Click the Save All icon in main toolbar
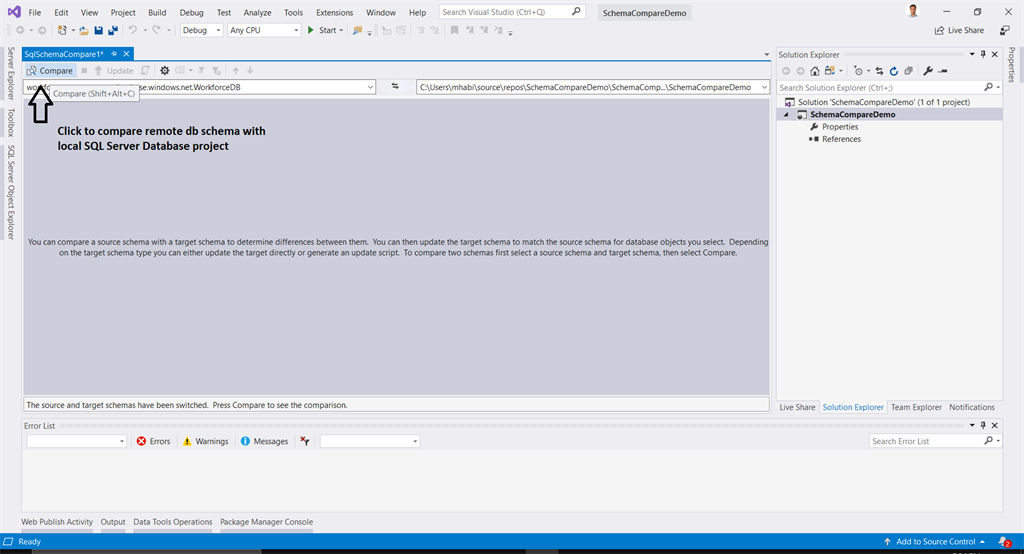 coord(113,30)
